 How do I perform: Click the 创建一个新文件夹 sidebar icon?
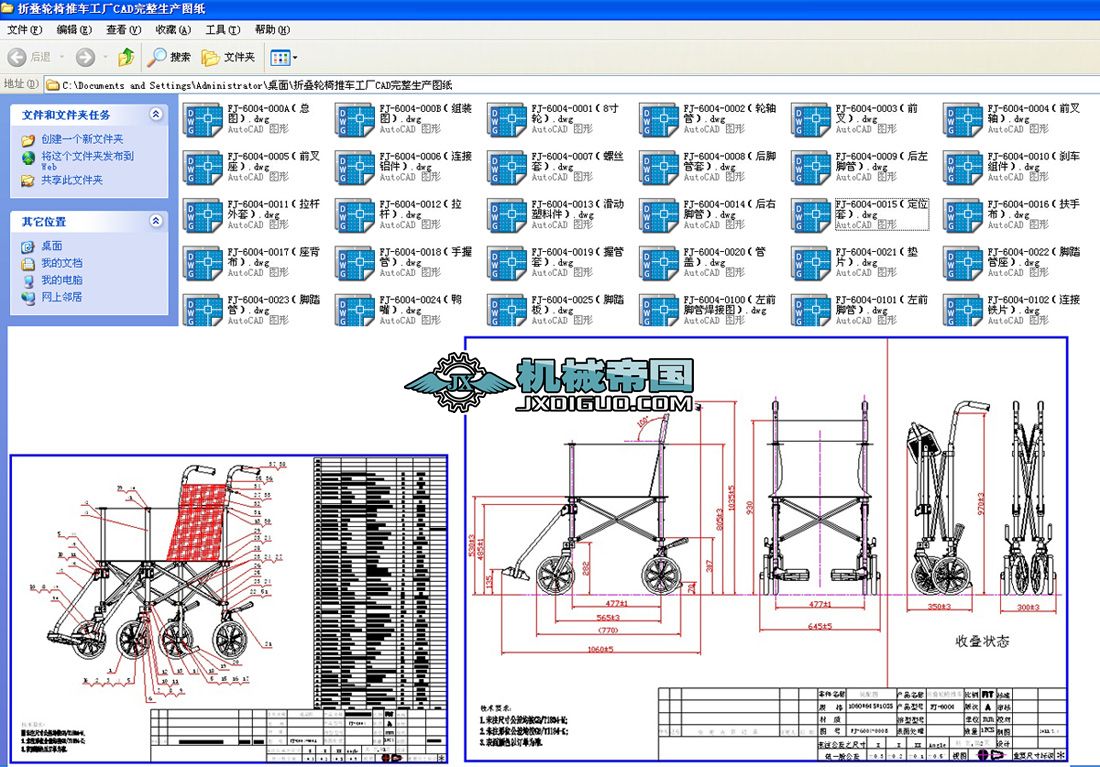tap(30, 139)
